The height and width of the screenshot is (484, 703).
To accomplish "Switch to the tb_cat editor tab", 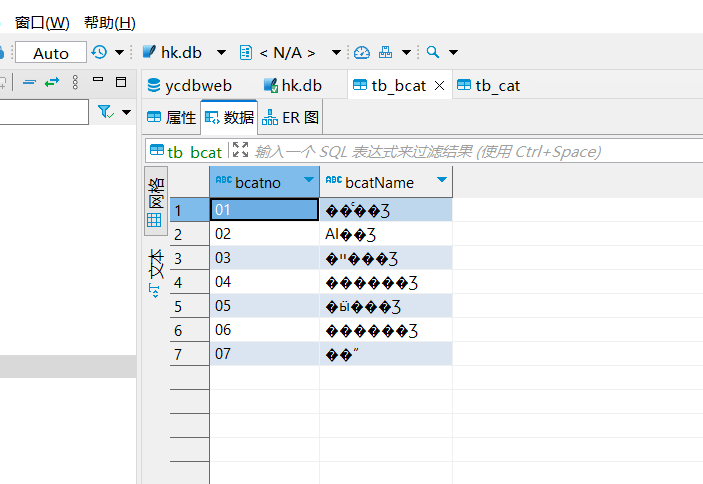I will (x=489, y=85).
